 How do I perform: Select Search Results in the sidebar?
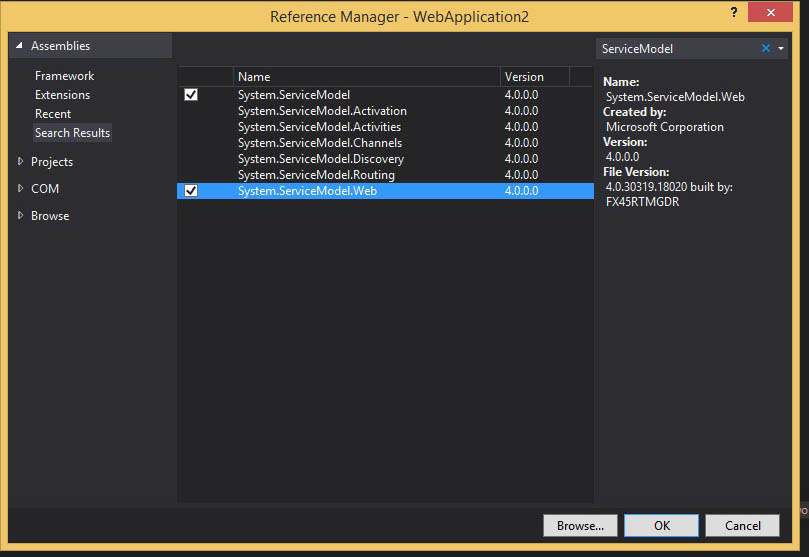(72, 133)
